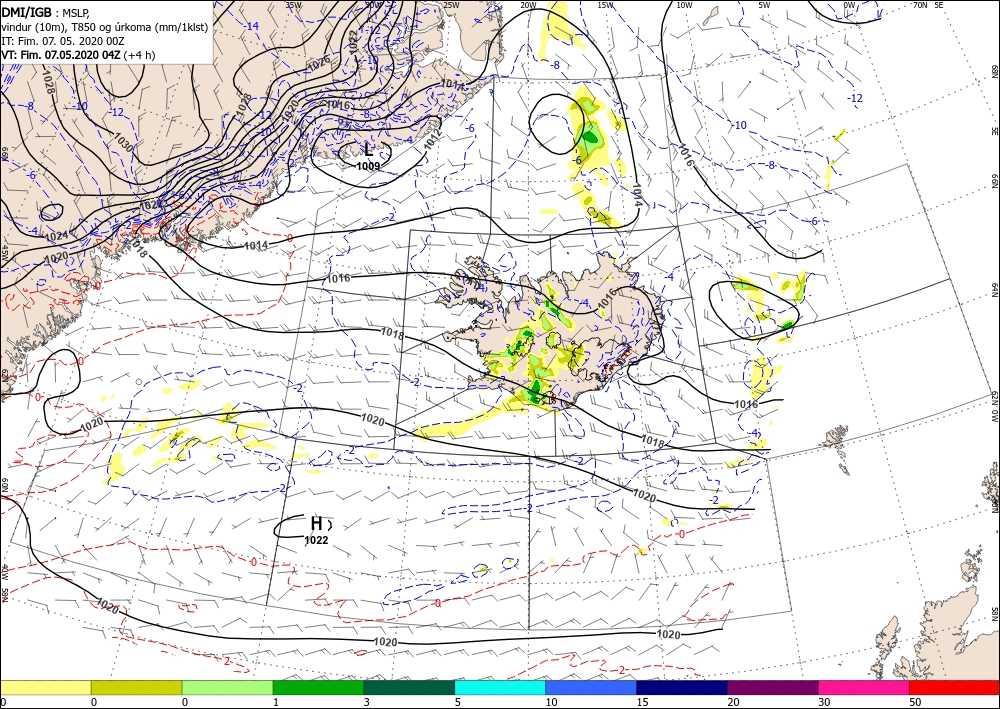Click the 1024 isobar label
This screenshot has width=1000, height=709.
(x=56, y=236)
